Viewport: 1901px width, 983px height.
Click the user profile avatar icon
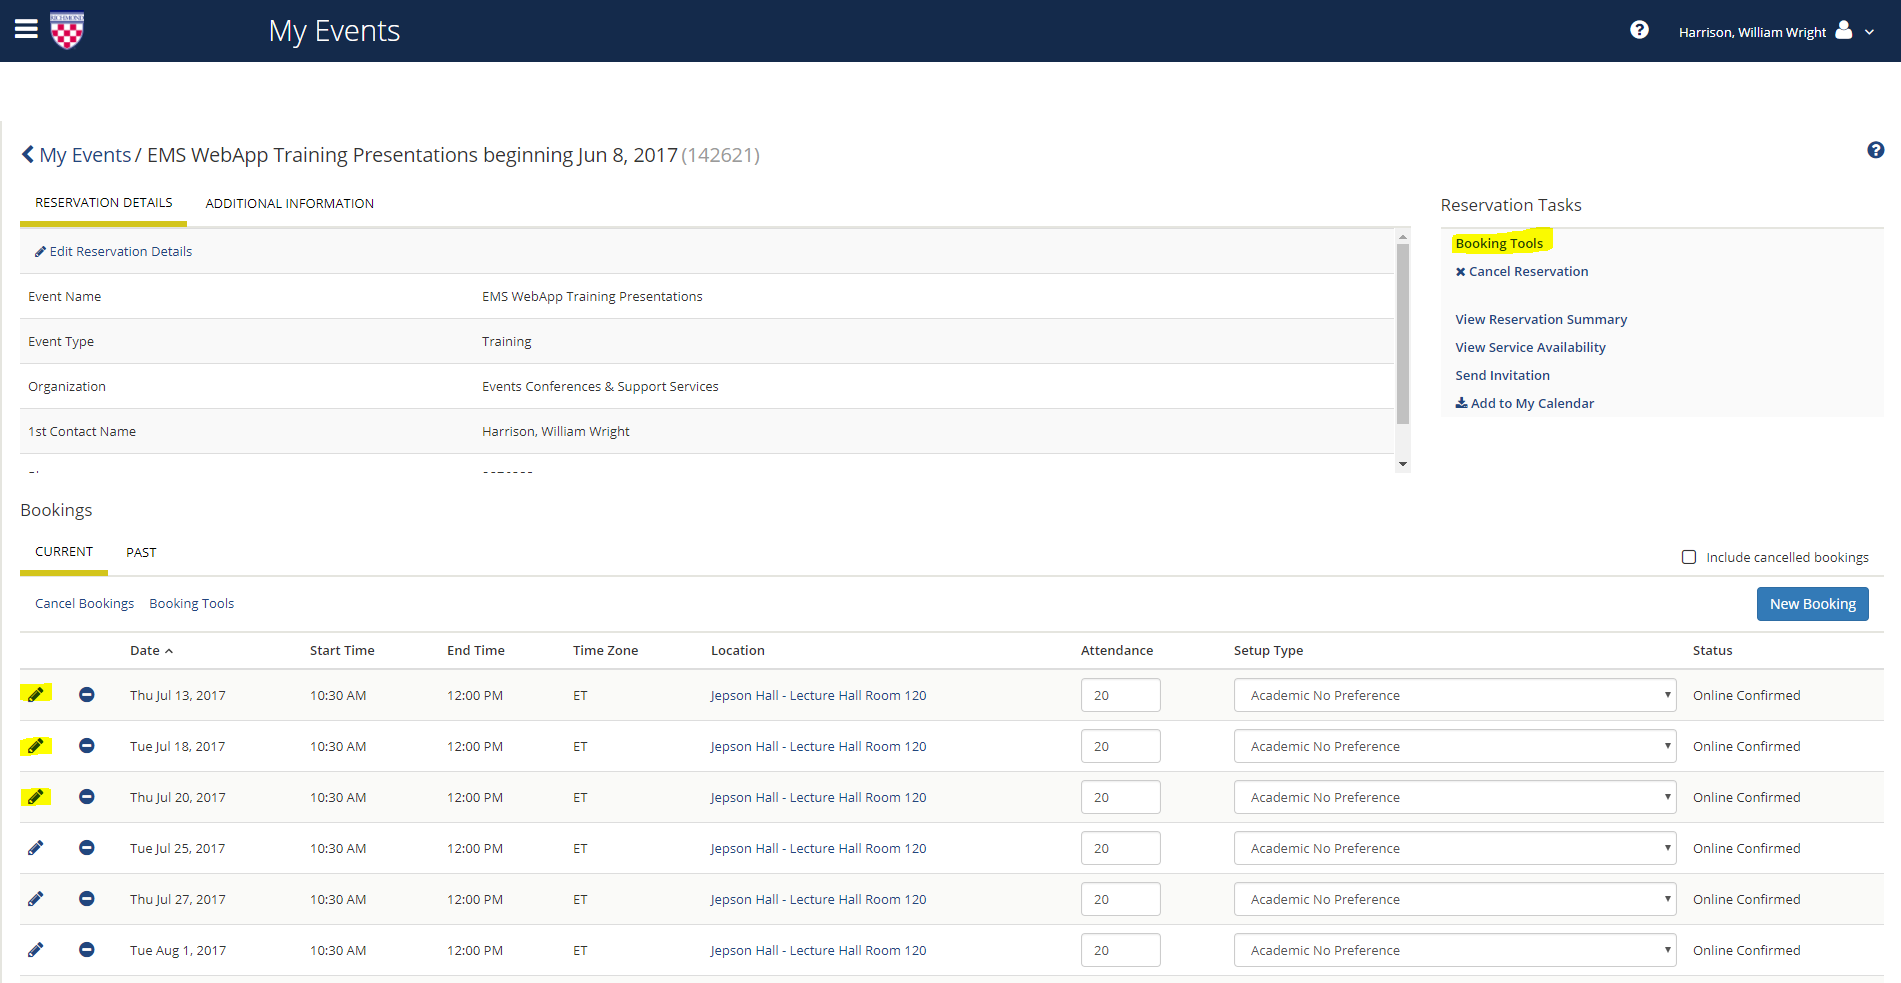point(1844,30)
